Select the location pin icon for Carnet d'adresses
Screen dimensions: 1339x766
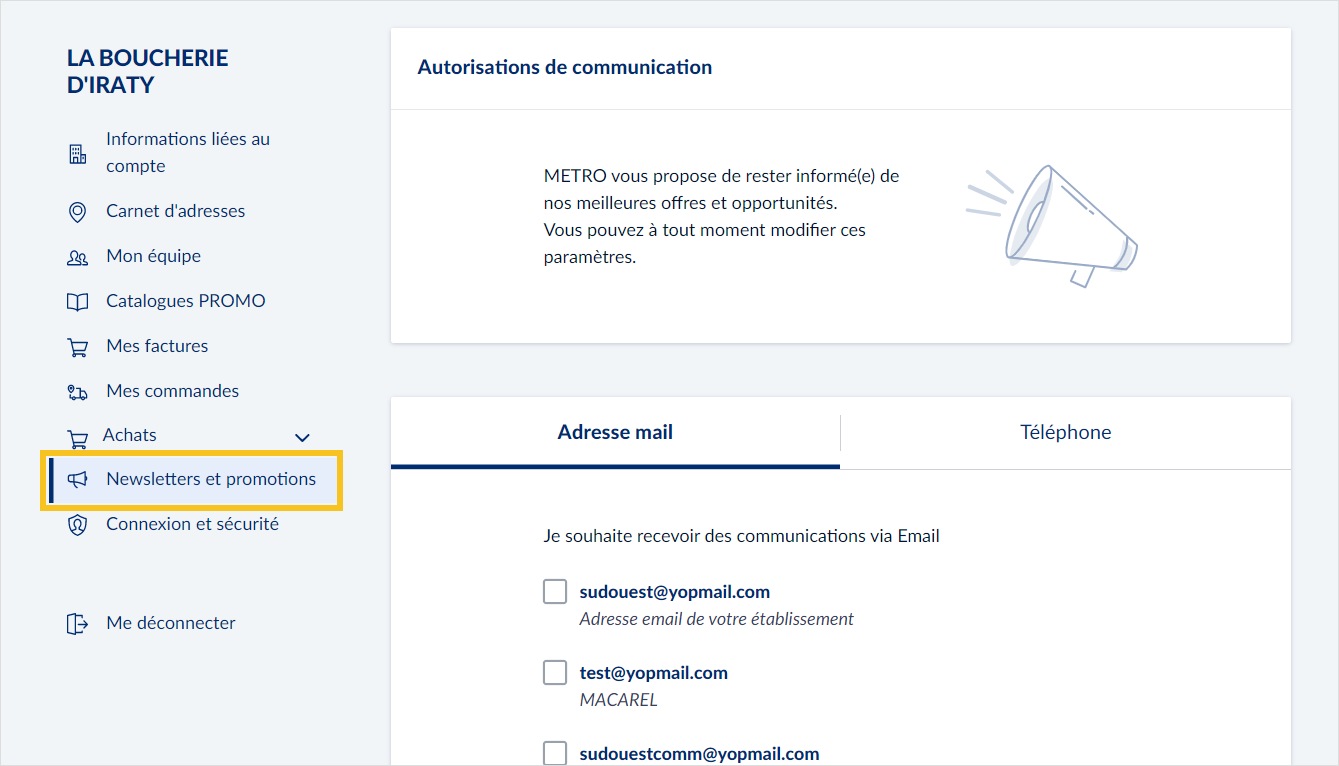click(78, 211)
